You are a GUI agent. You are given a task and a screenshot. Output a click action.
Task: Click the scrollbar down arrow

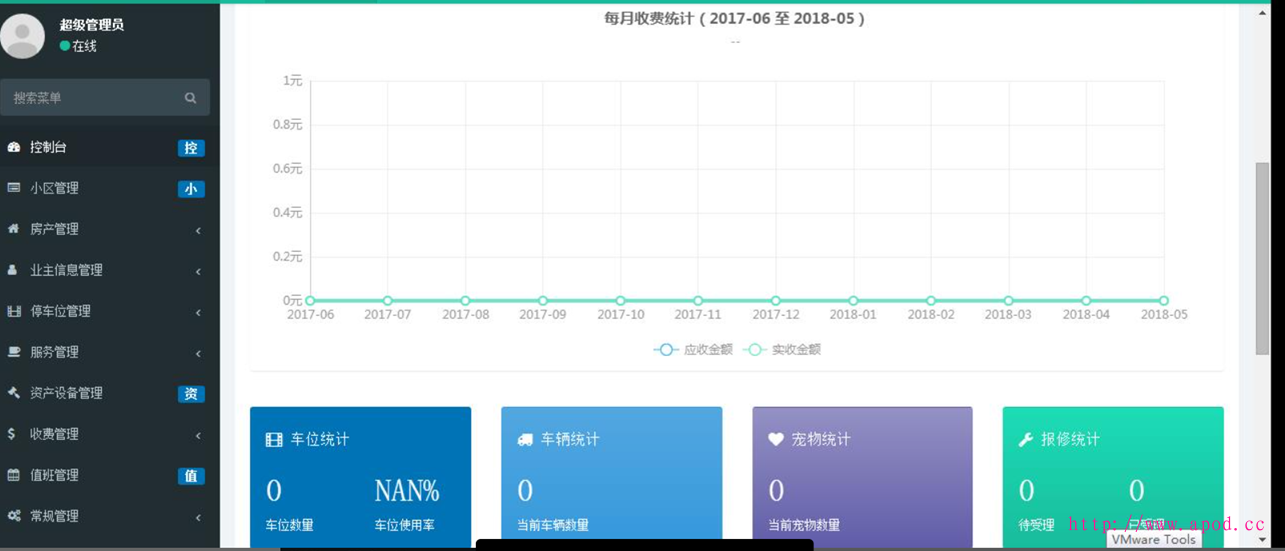(1262, 540)
